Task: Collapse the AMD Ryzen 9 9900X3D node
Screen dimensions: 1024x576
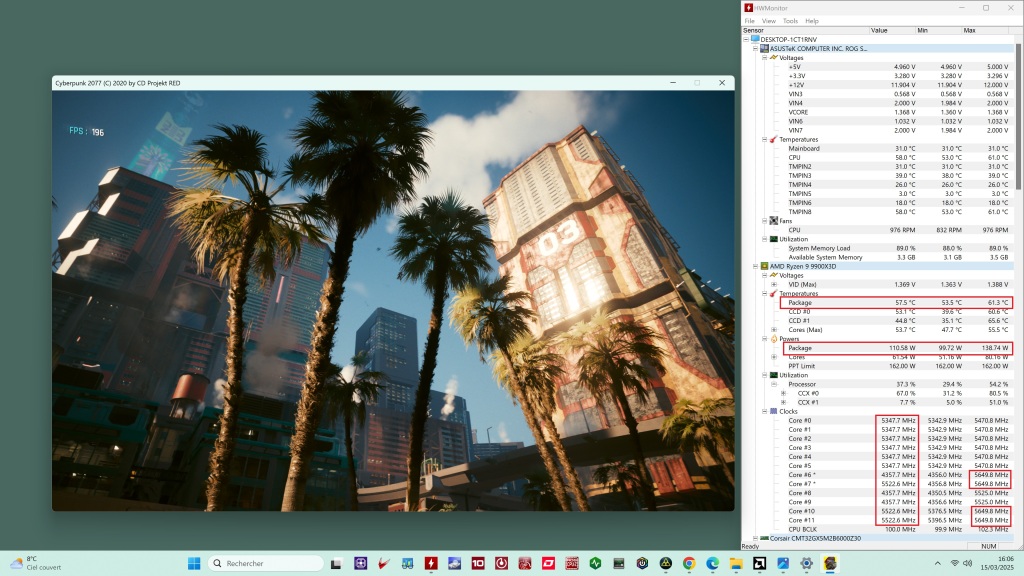Action: [755, 266]
